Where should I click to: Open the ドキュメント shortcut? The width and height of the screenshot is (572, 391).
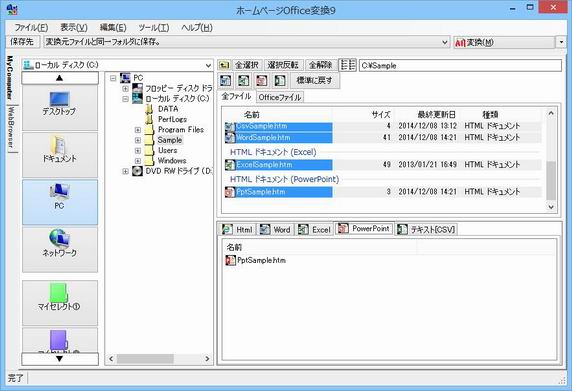60,155
